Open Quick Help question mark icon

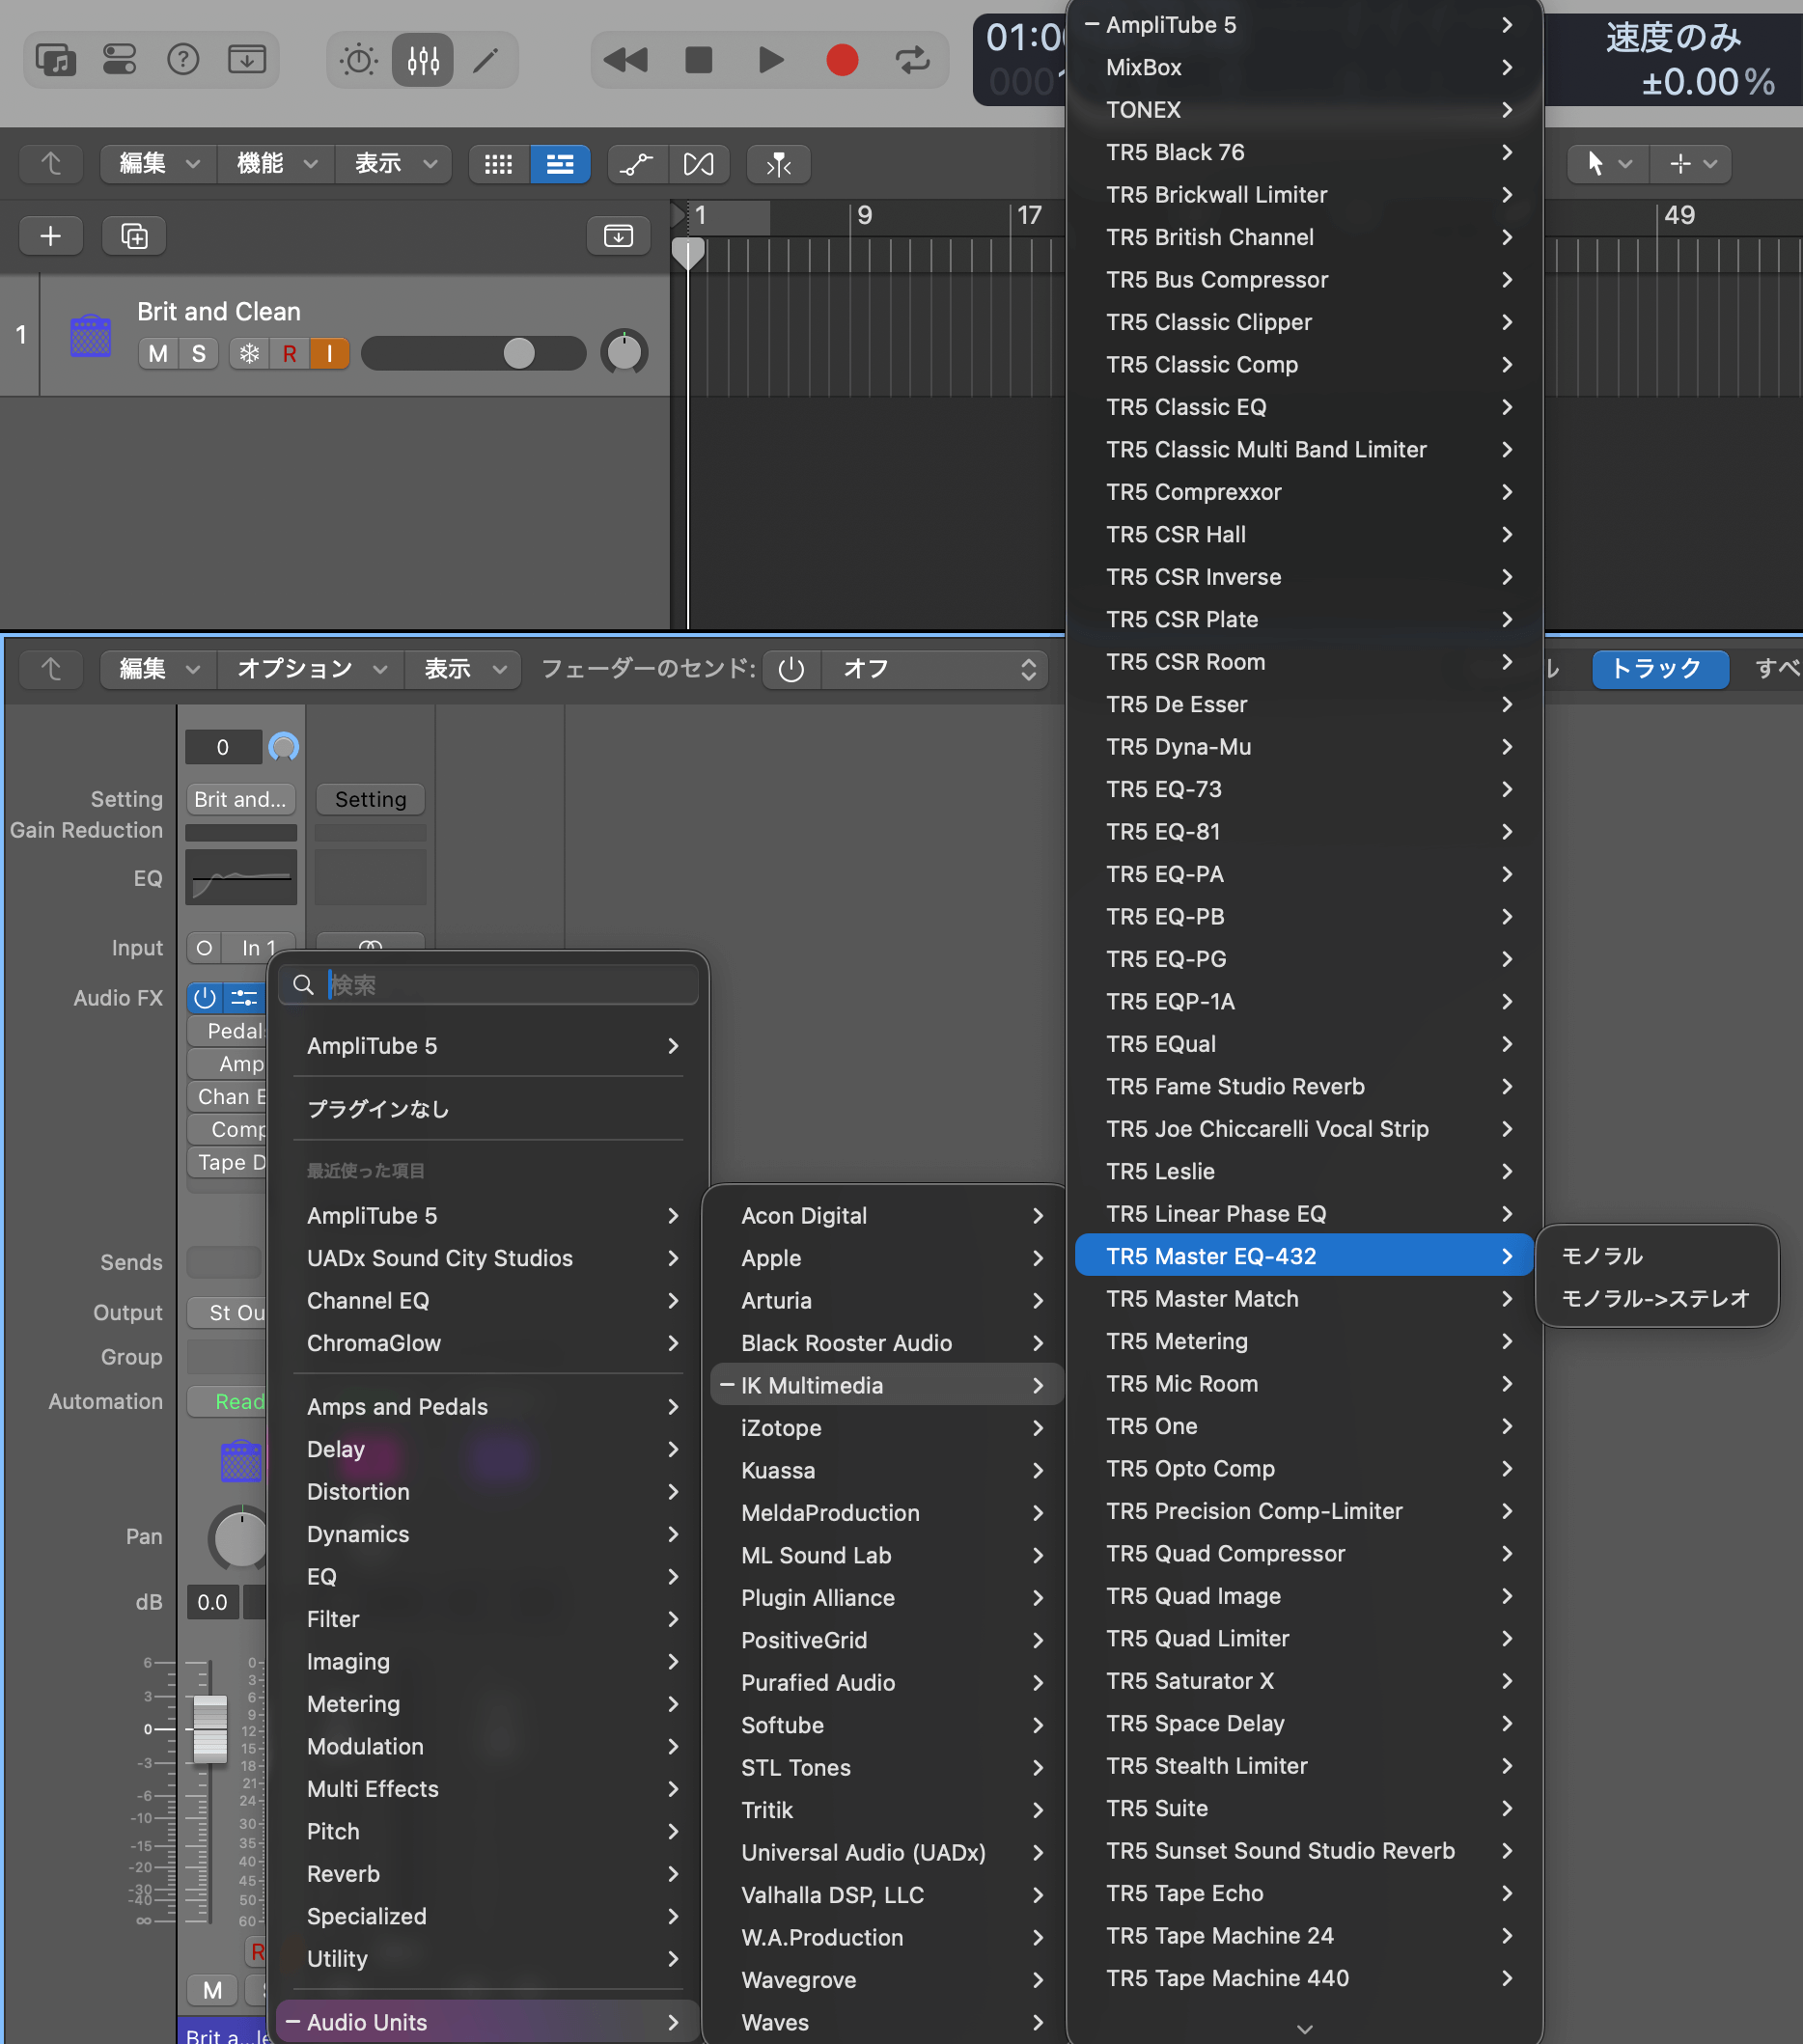point(184,59)
